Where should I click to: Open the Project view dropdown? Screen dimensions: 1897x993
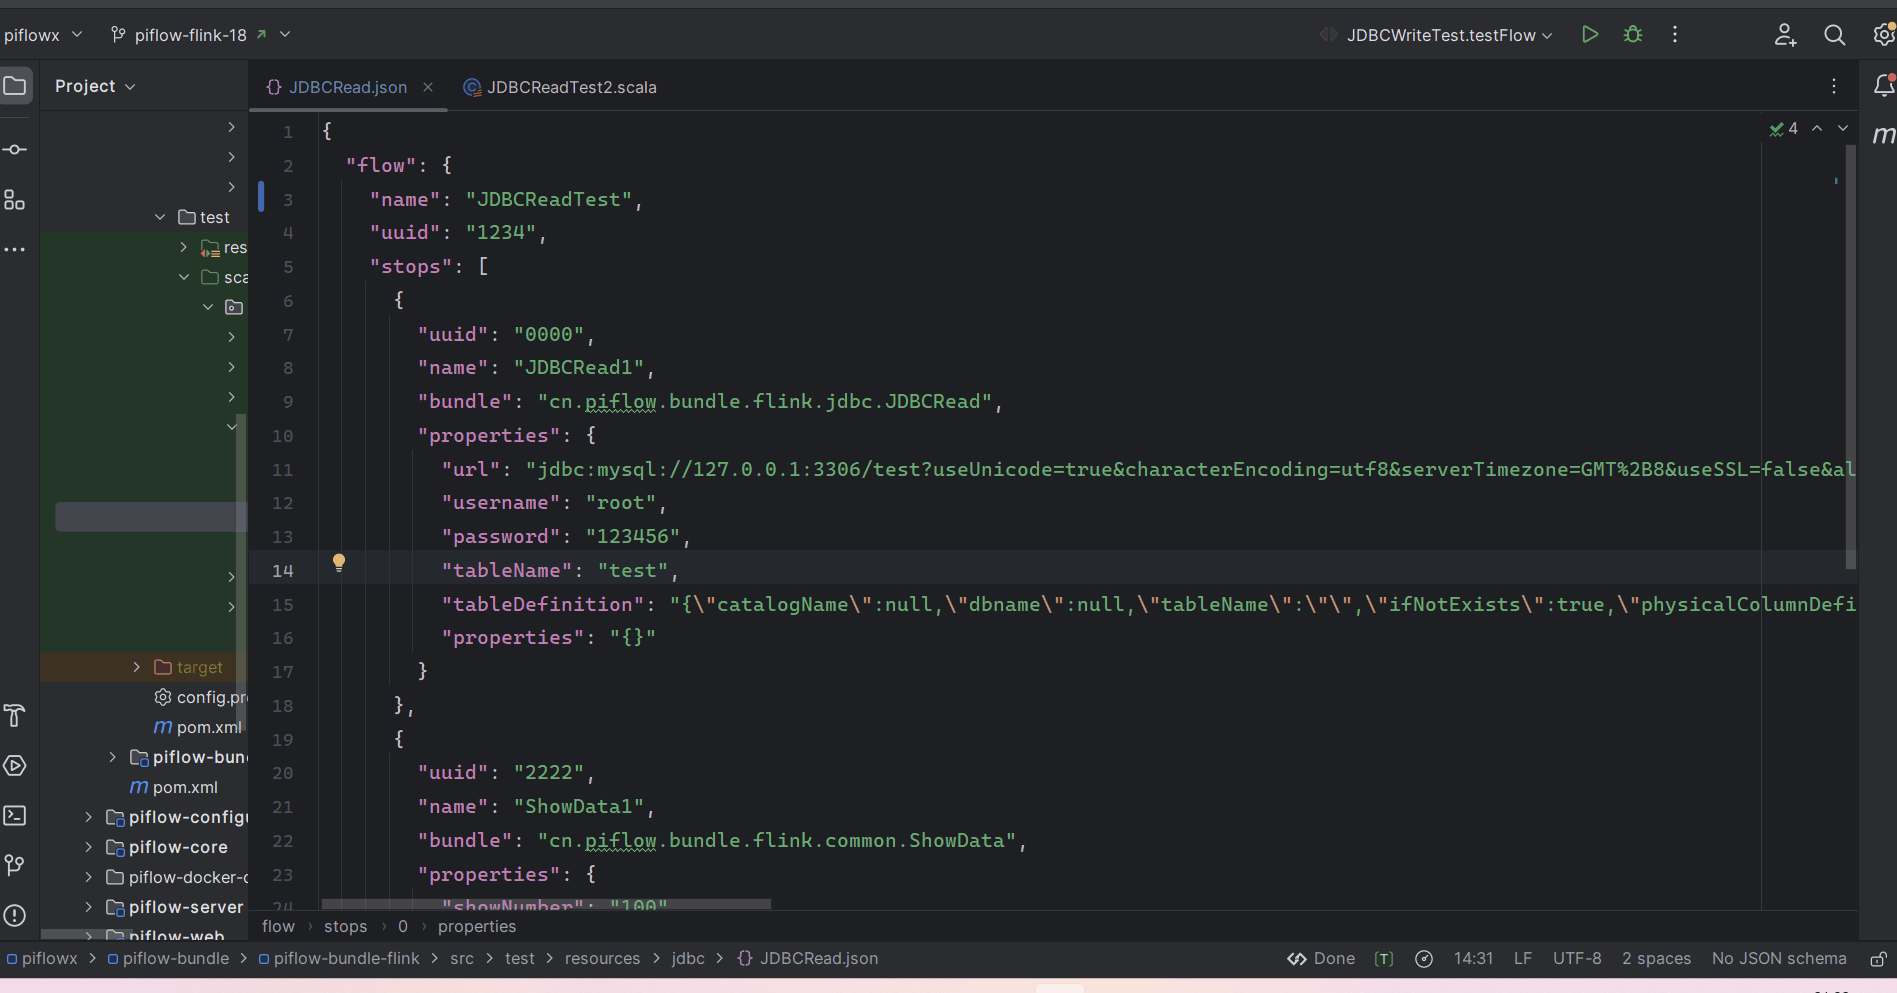point(95,86)
